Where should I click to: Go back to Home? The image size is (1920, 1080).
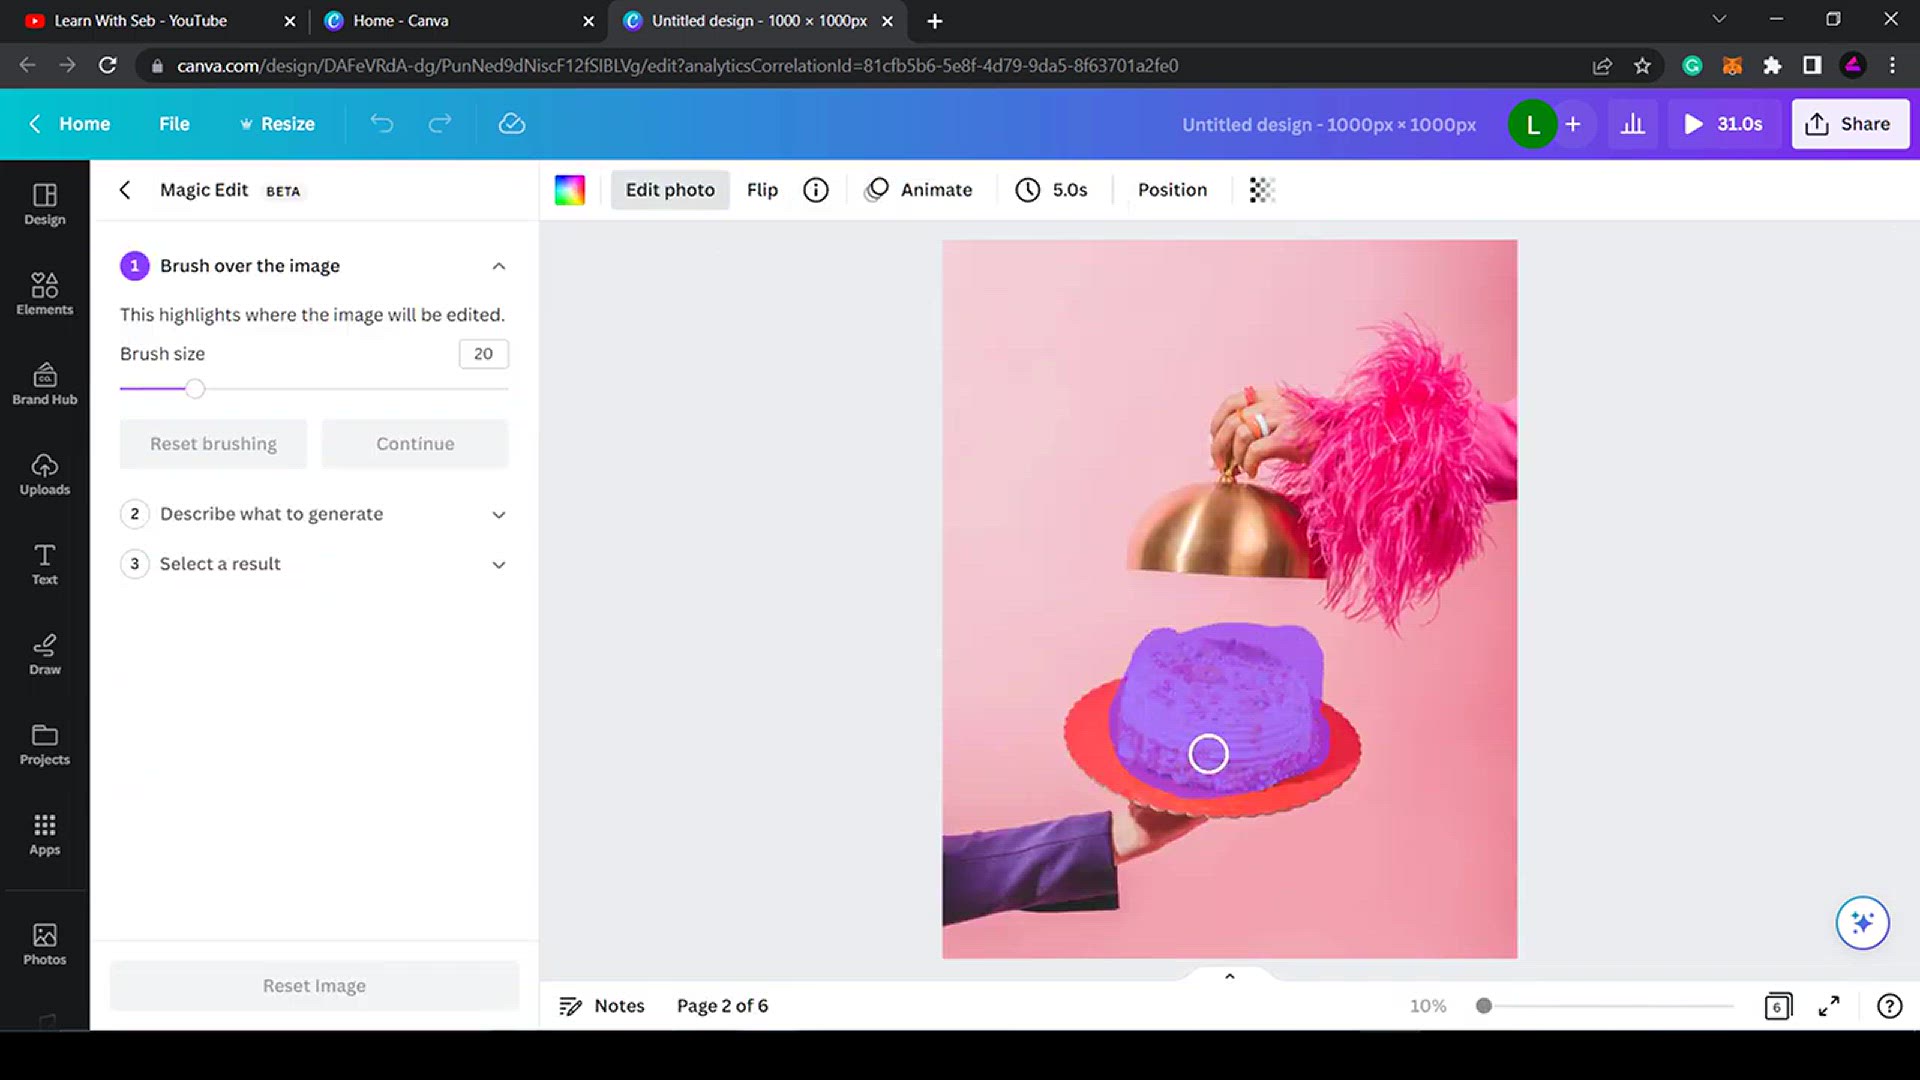(69, 124)
